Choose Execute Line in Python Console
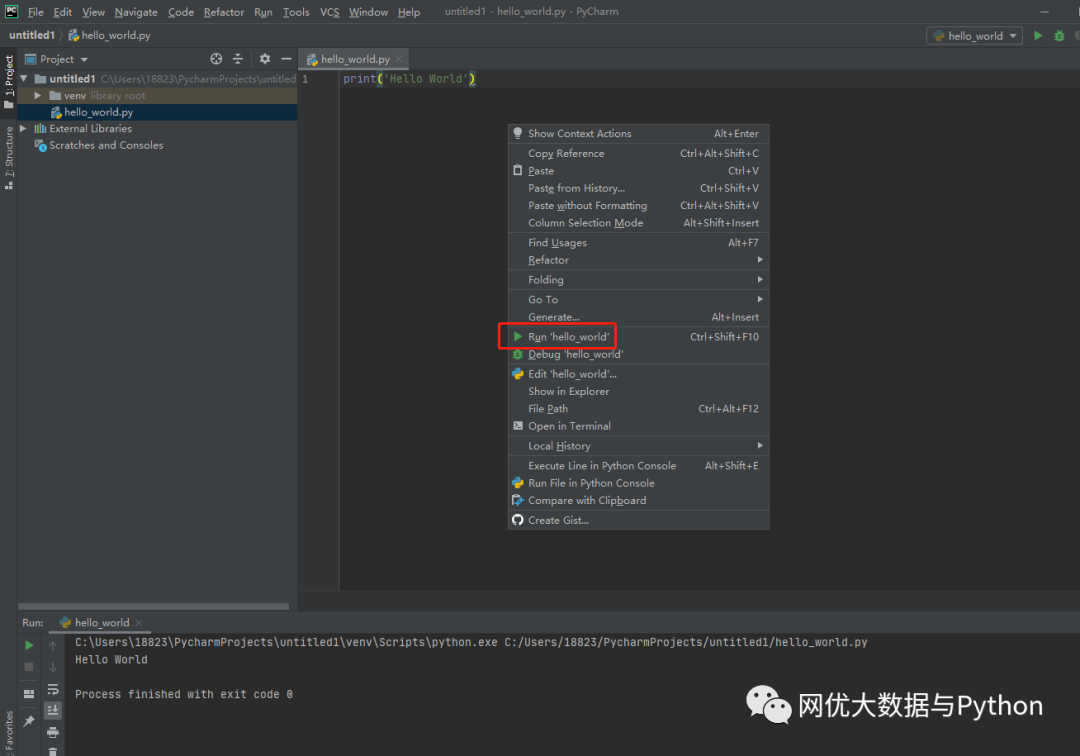The image size is (1080, 756). click(638, 465)
